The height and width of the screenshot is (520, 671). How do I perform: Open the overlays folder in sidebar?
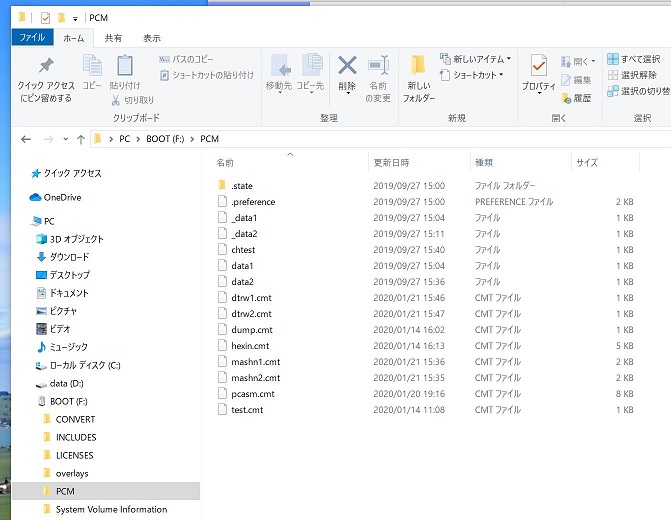tap(66, 474)
